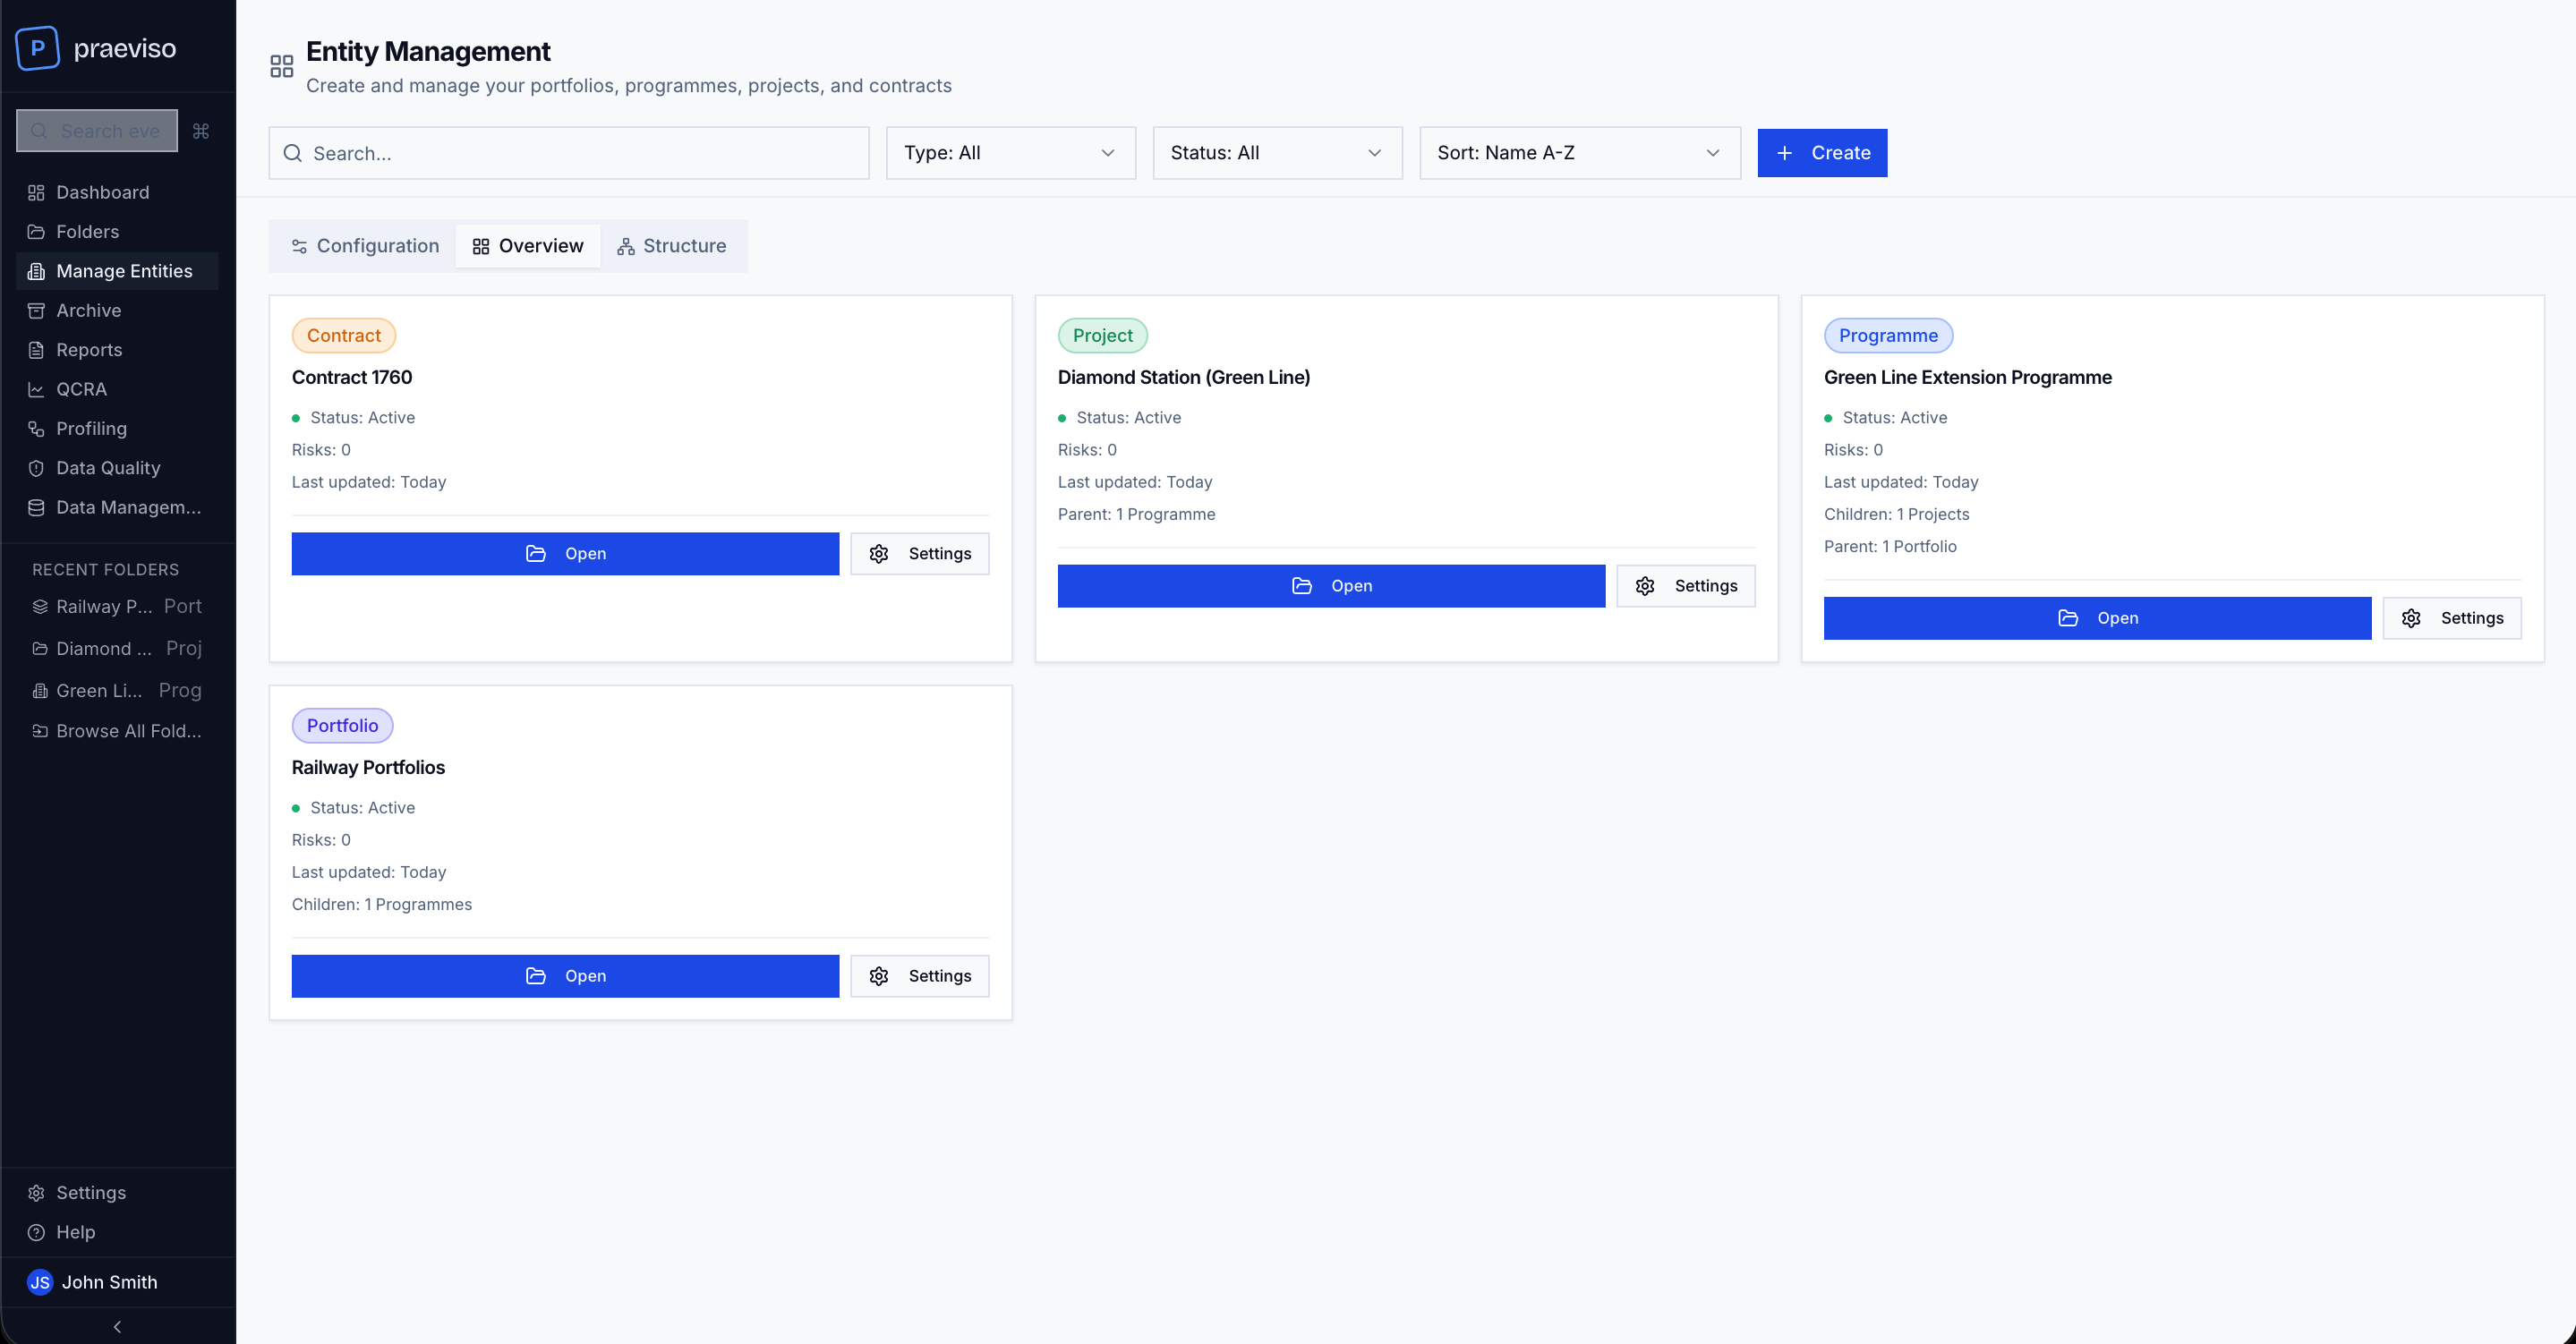
Task: Click inside the Search field
Action: pyautogui.click(x=568, y=152)
